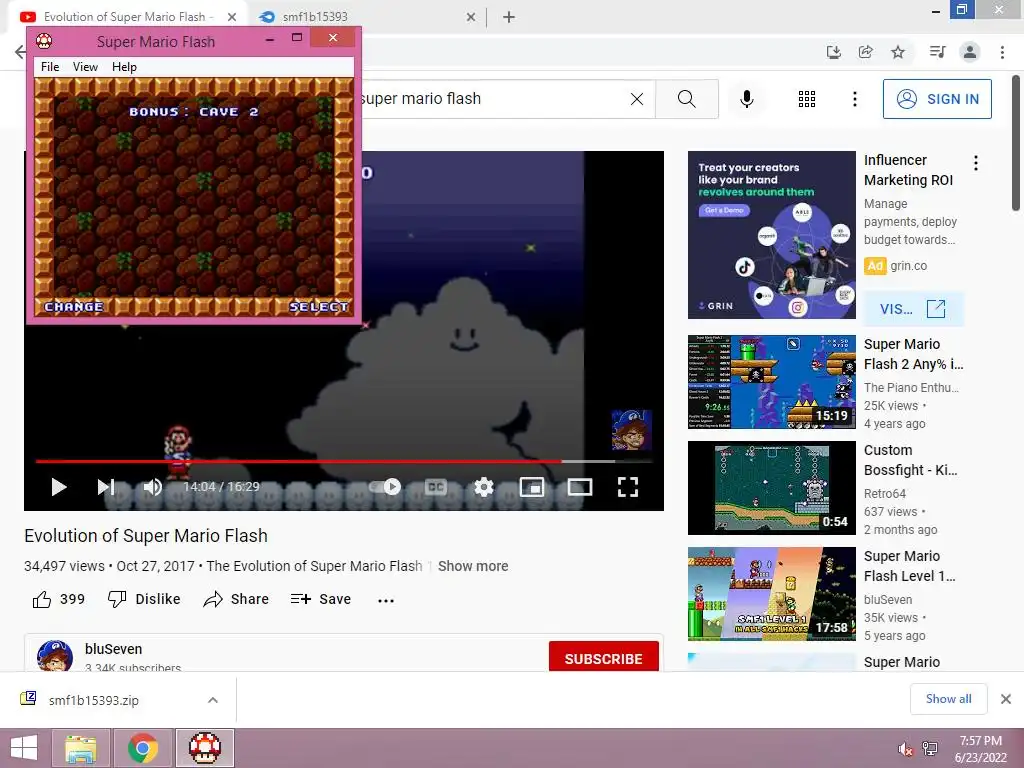Enter full screen mode
1024x768 pixels.
(628, 487)
